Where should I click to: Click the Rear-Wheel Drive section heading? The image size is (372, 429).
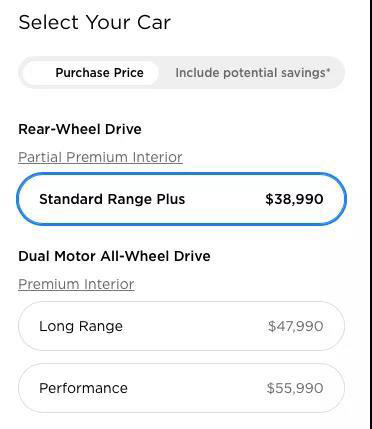point(80,129)
